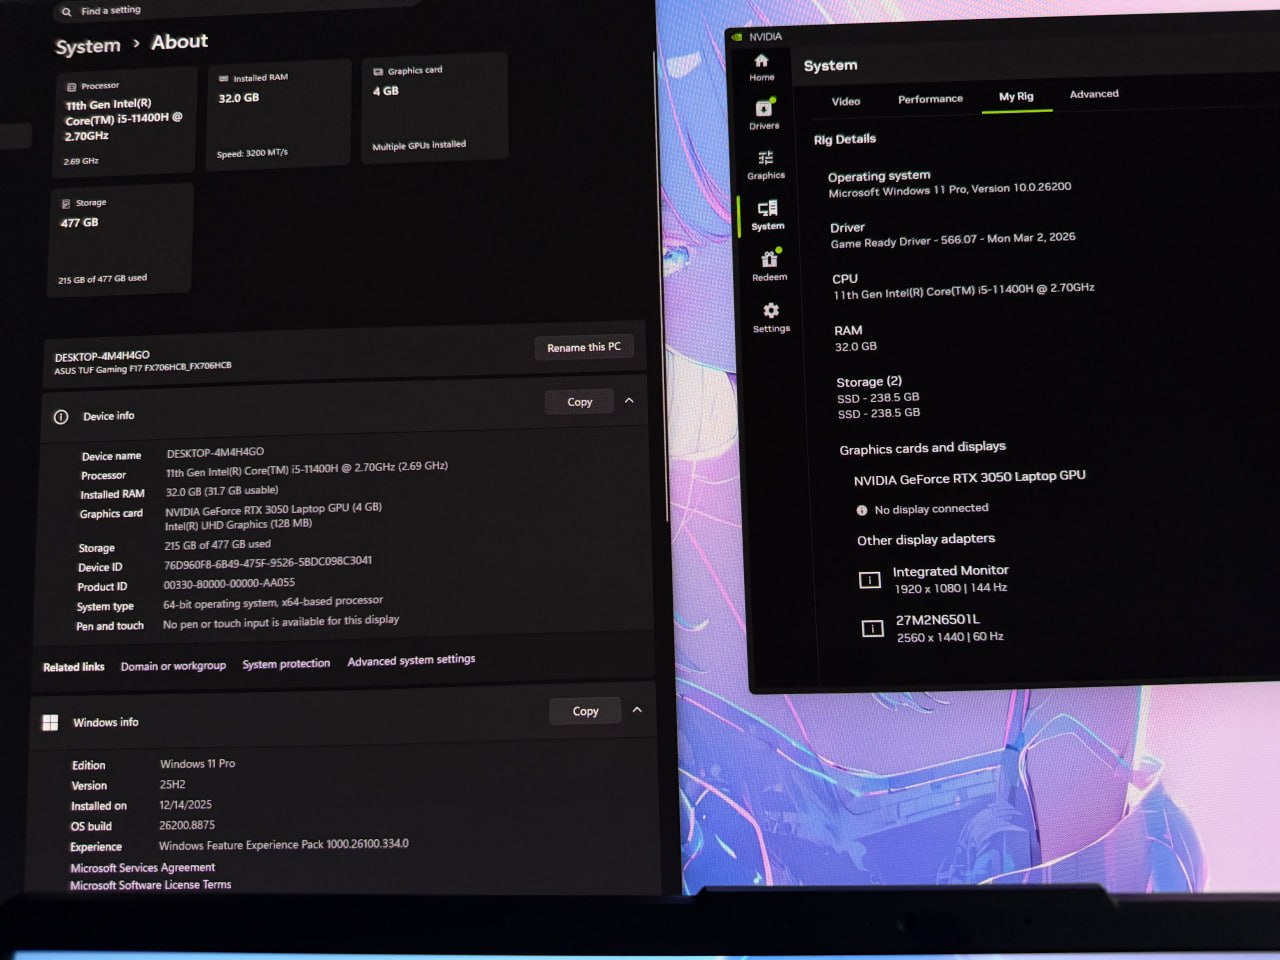The image size is (1280, 960).
Task: Go back to System in the breadcrumb
Action: tap(88, 46)
